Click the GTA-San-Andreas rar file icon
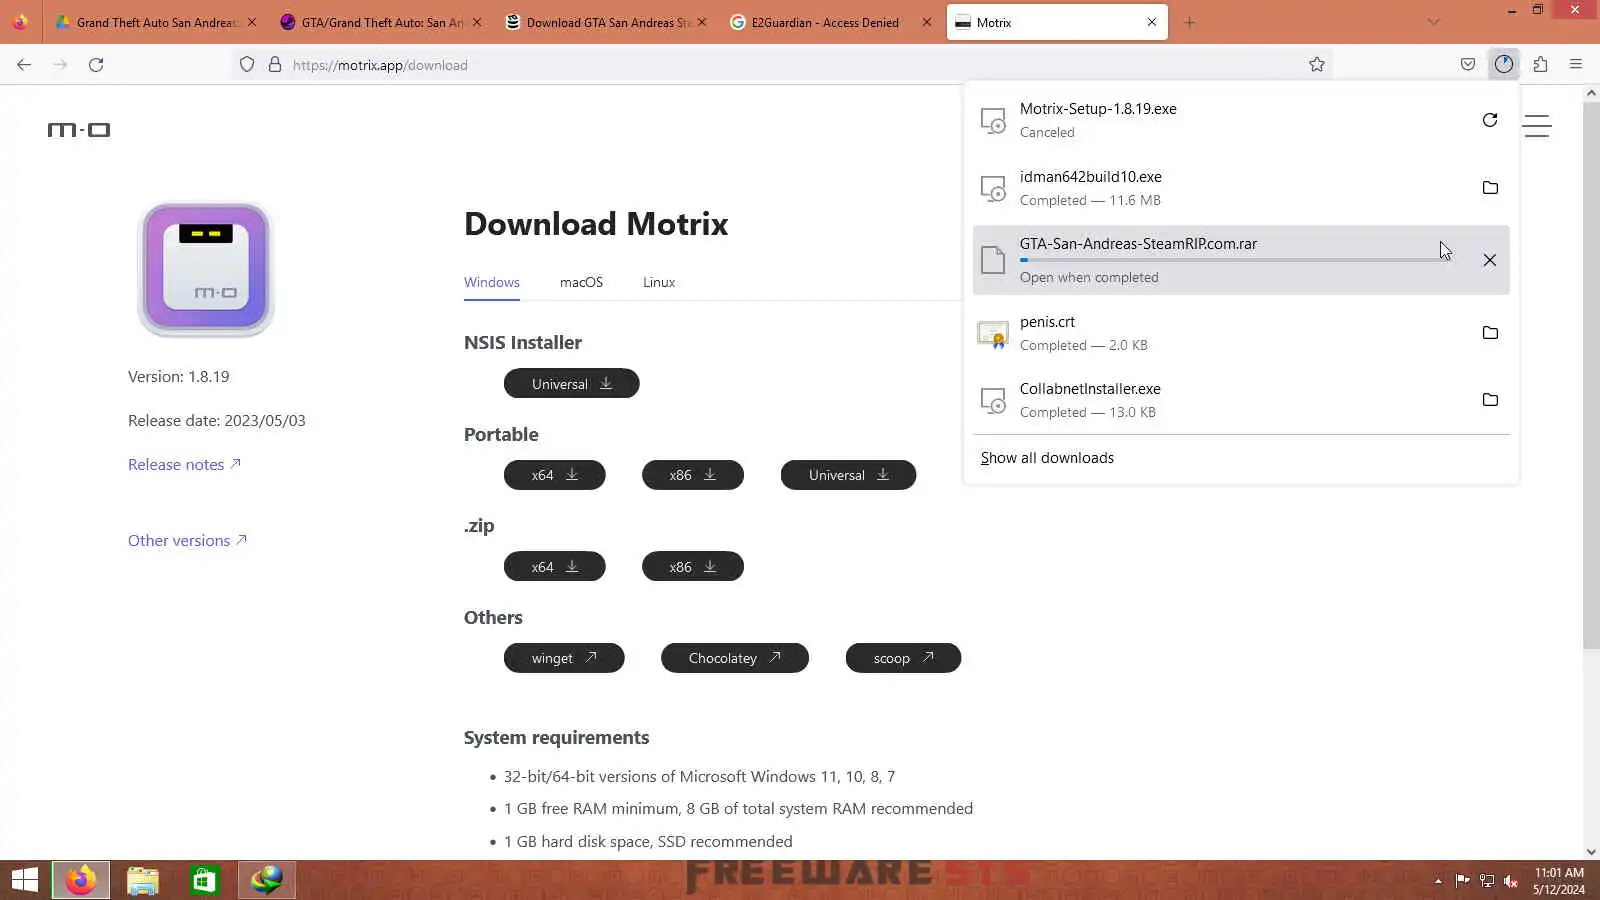This screenshot has width=1600, height=900. [993, 260]
